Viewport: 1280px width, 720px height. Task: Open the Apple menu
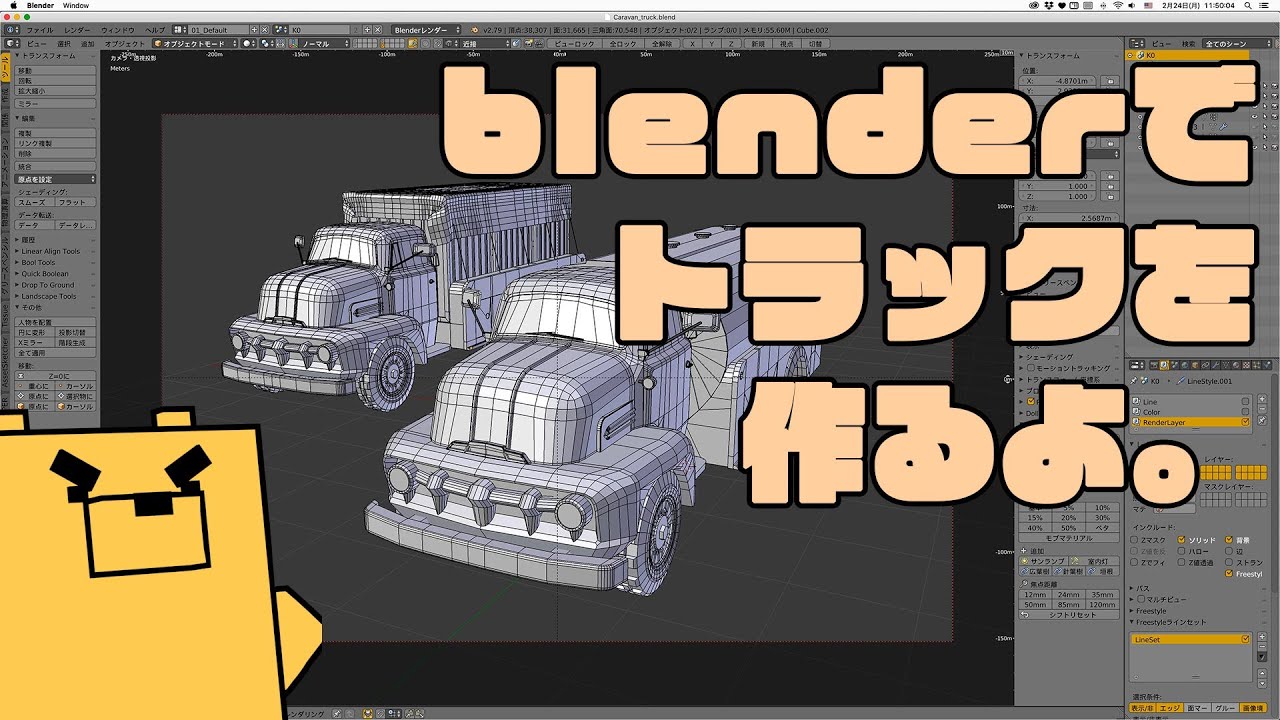point(13,5)
